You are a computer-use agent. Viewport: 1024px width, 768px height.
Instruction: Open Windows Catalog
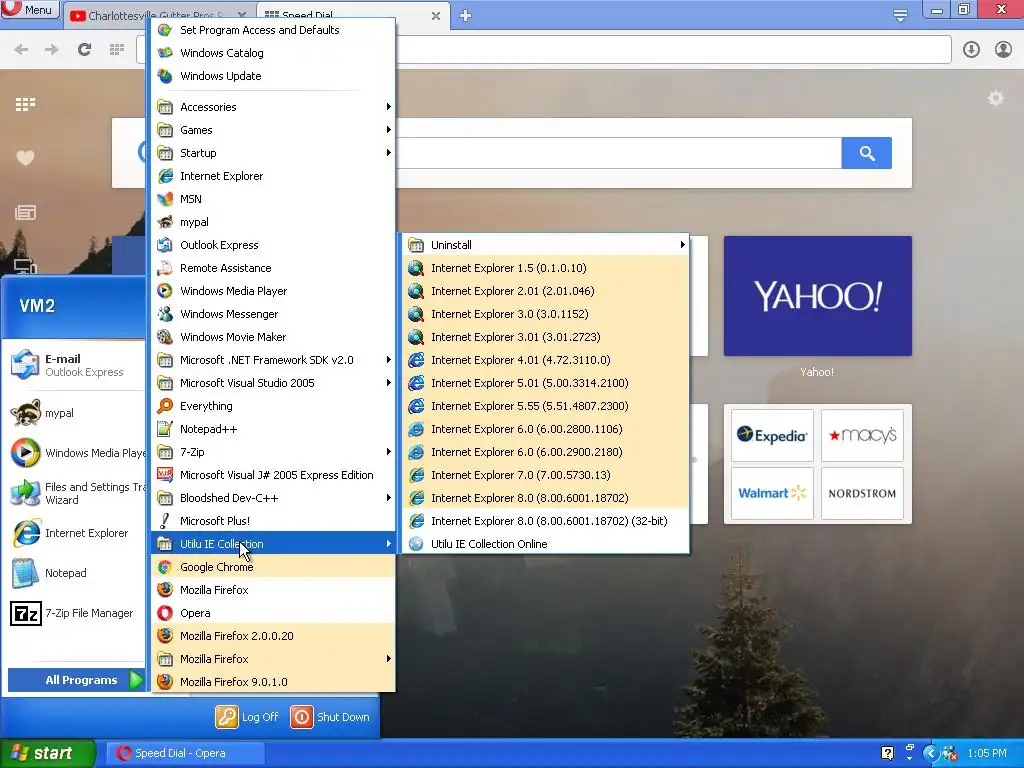tap(273, 53)
